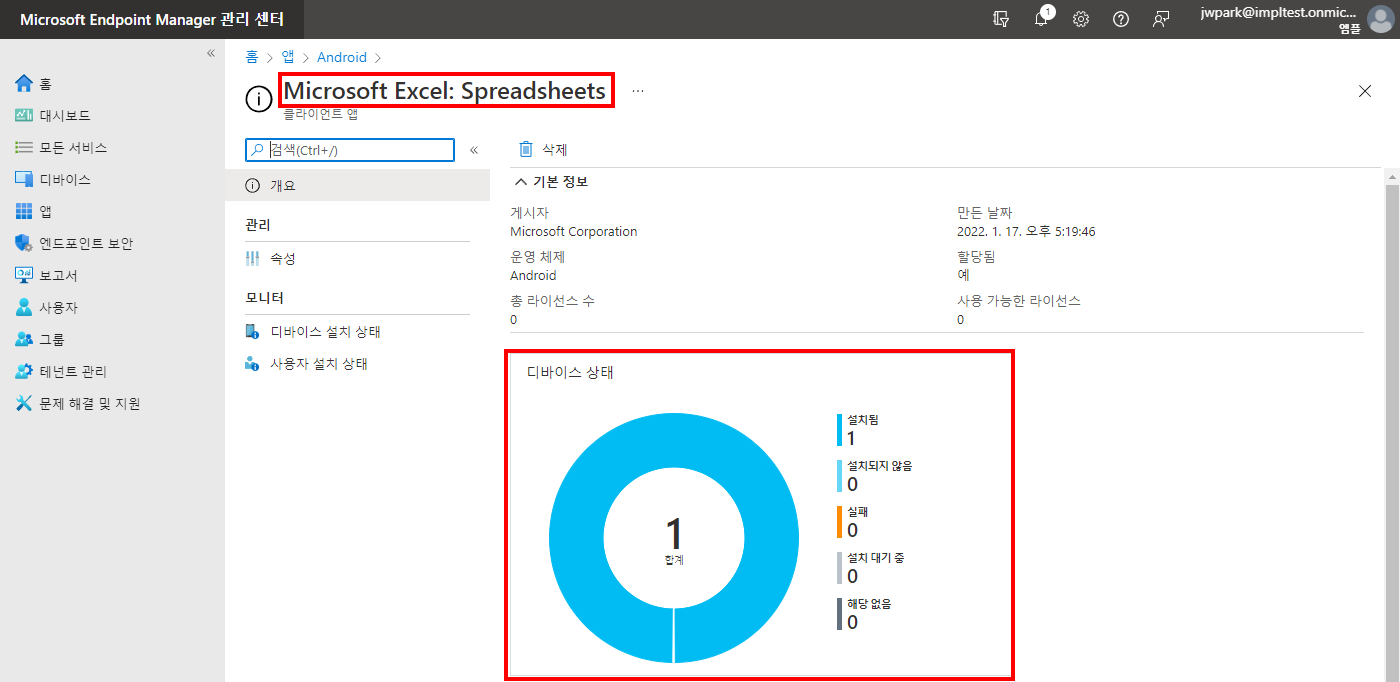Click the Apps (앱) grid icon
Viewport: 1400px width, 682px height.
[24, 211]
